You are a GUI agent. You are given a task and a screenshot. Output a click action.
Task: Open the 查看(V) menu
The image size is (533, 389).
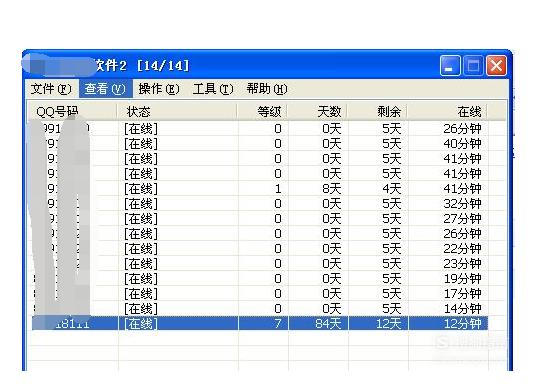click(105, 89)
